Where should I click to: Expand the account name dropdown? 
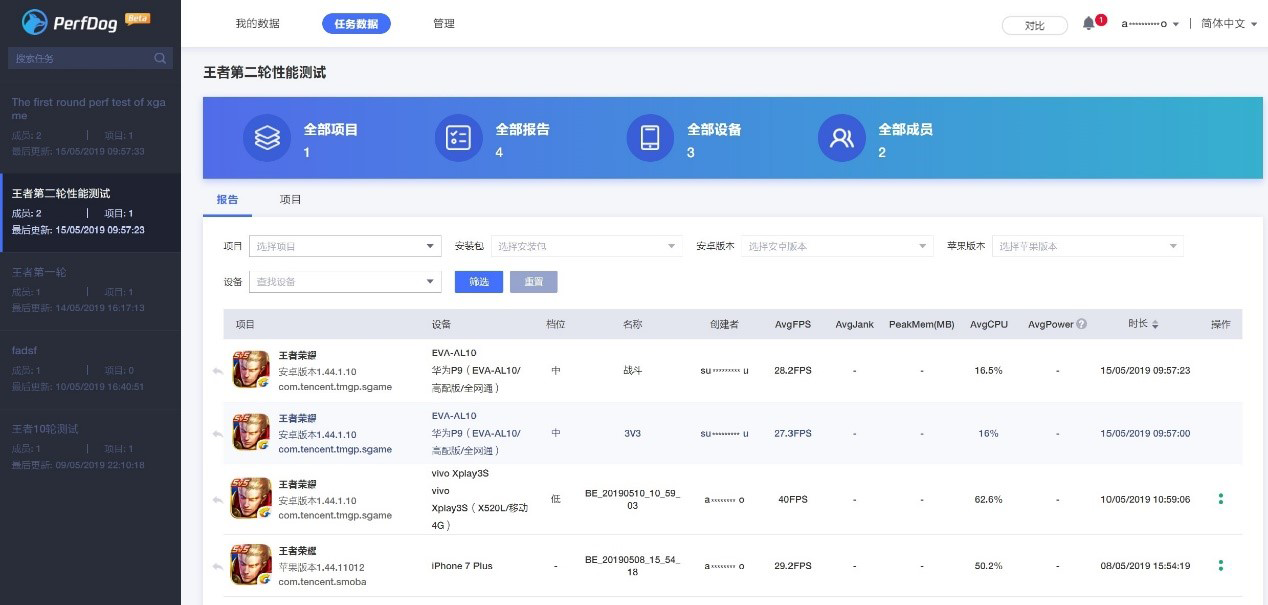1152,23
